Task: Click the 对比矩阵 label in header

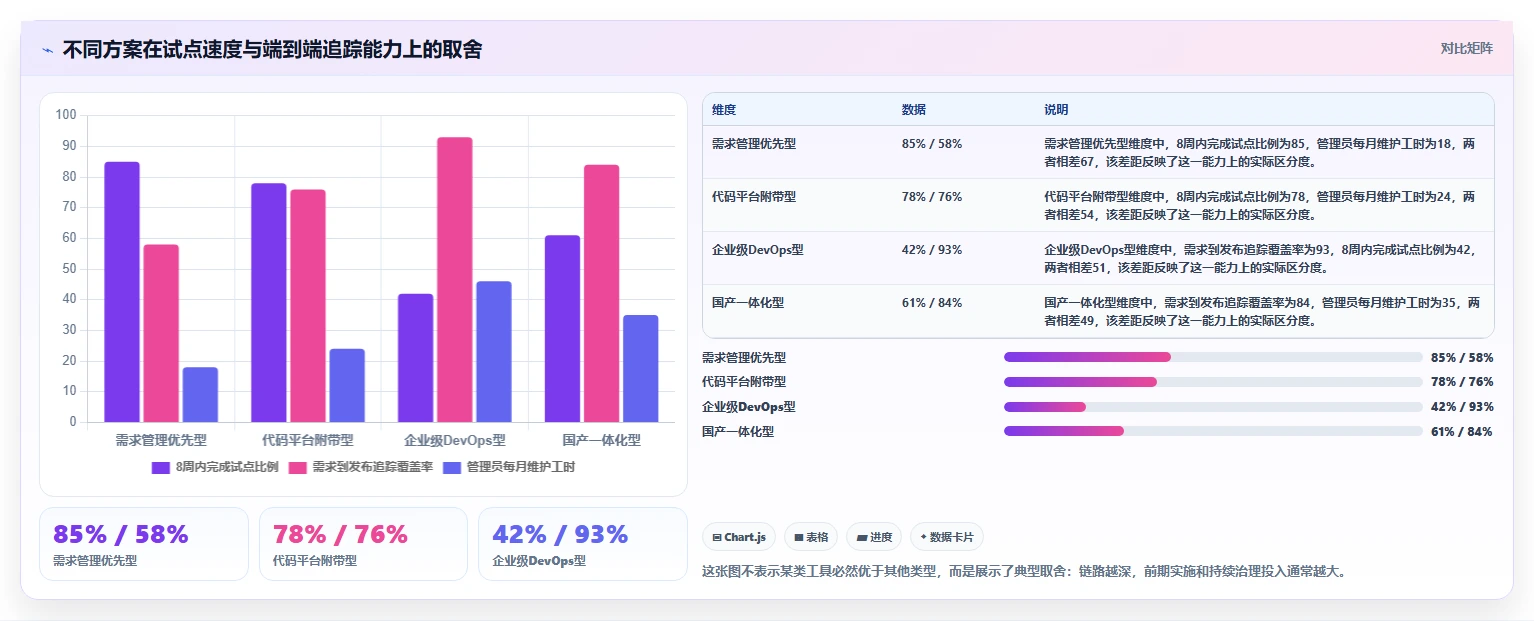Action: [1466, 49]
